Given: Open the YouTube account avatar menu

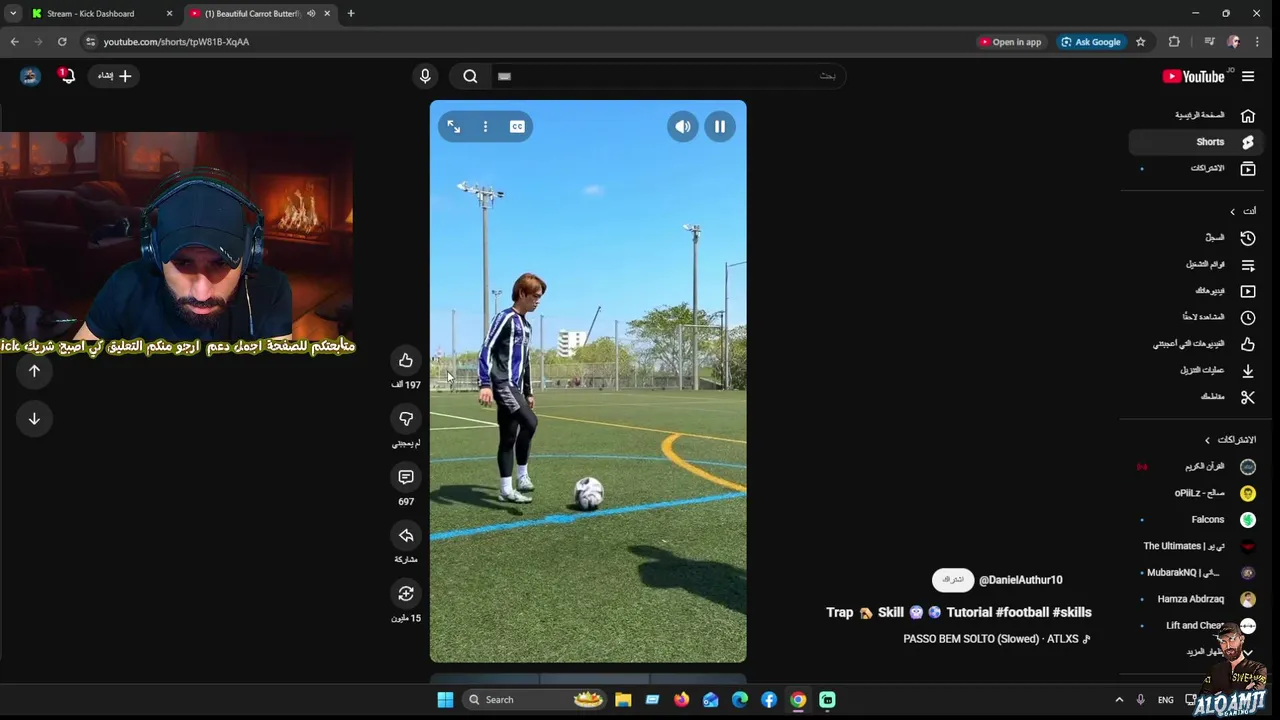Looking at the screenshot, I should click(30, 76).
